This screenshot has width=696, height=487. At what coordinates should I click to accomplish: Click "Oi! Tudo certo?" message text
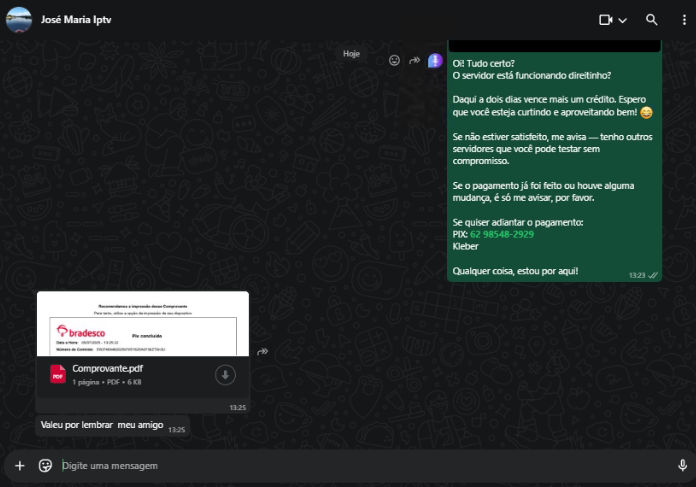pos(483,63)
